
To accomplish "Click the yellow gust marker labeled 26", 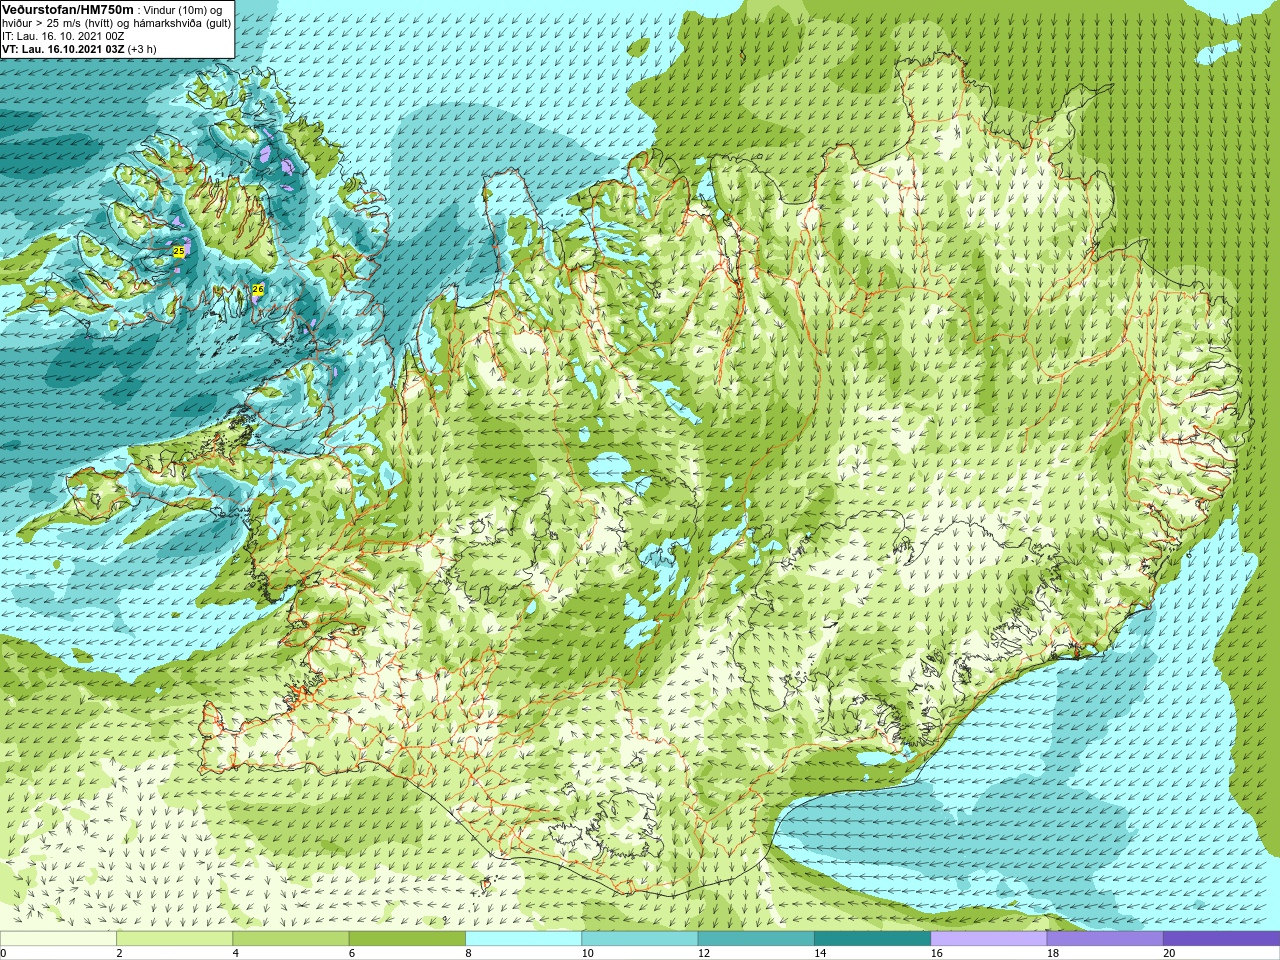I will pos(258,289).
